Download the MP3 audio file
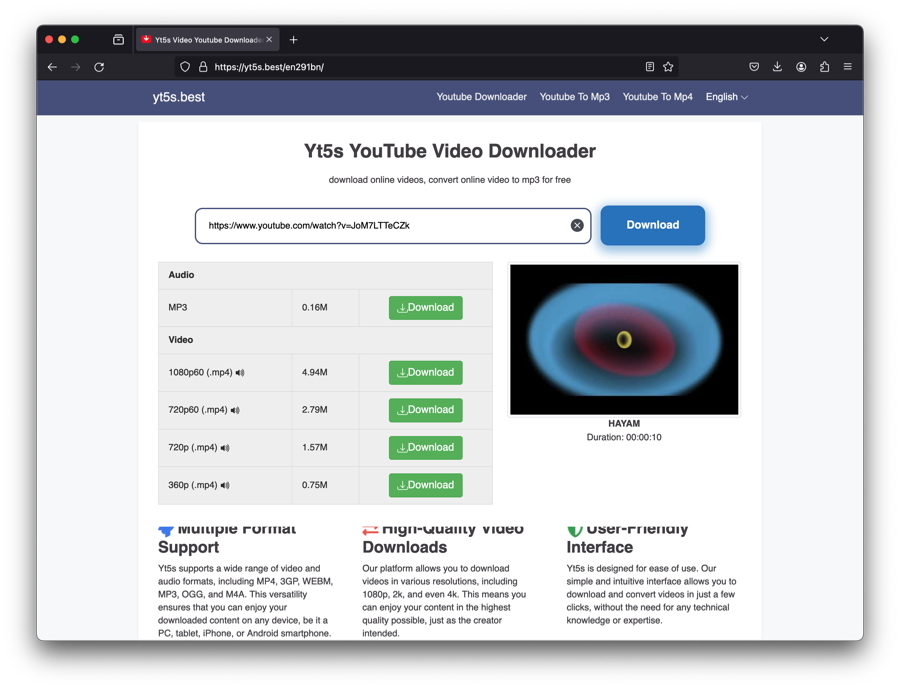This screenshot has height=689, width=900. tap(425, 308)
